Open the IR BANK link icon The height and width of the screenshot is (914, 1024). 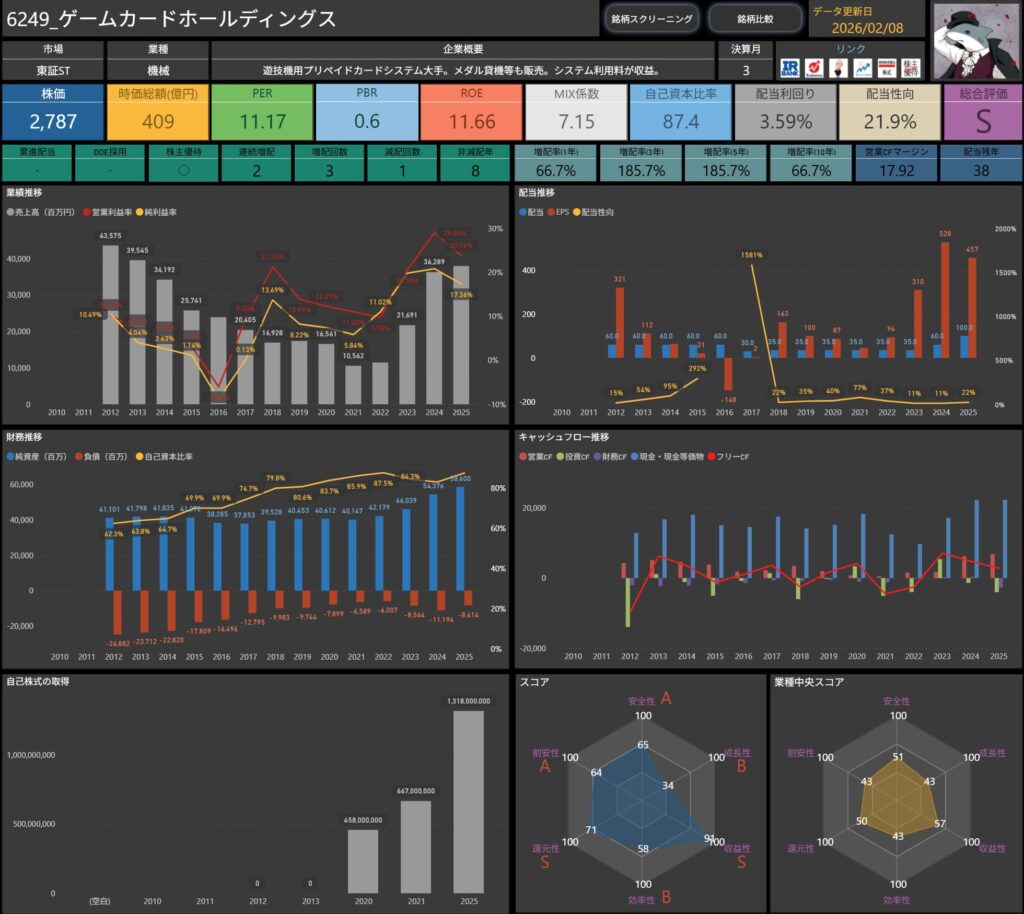click(791, 67)
